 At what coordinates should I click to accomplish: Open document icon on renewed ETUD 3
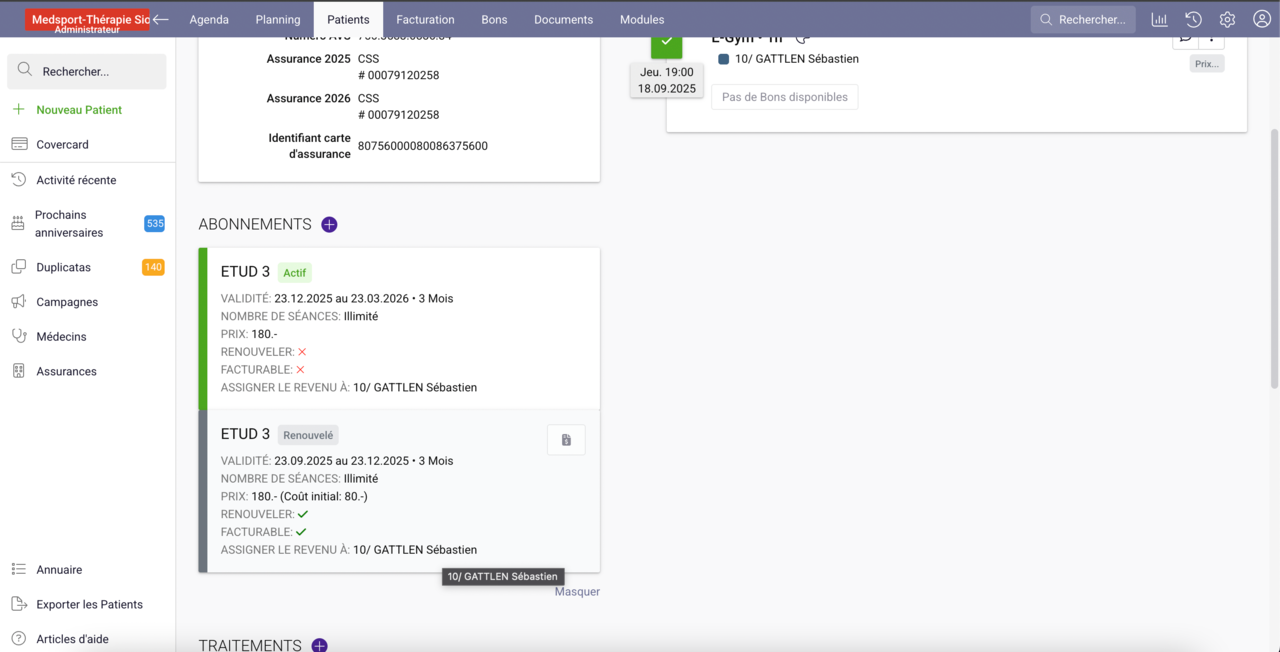coord(566,440)
